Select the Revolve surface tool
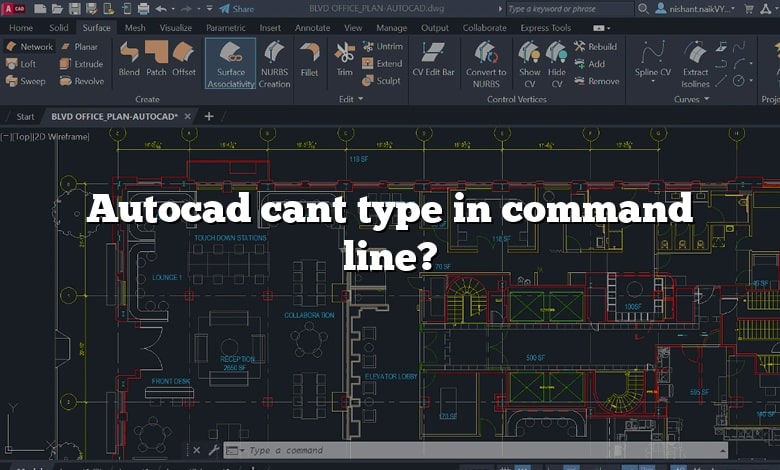780x470 pixels. tap(82, 81)
